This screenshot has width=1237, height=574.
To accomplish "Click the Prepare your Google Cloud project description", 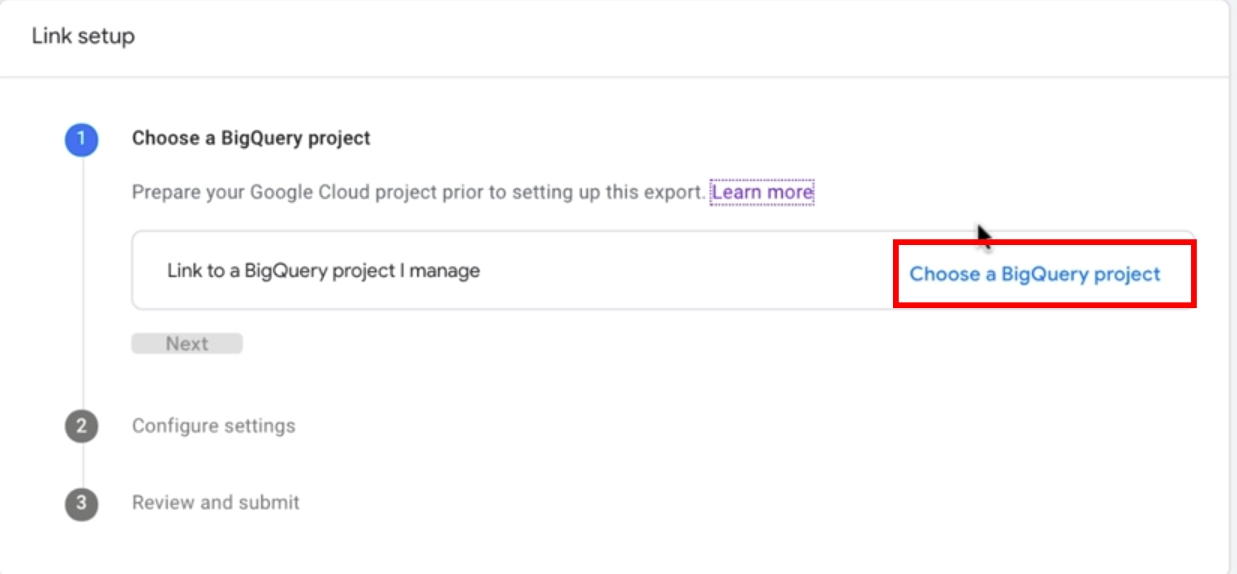I will tap(418, 191).
